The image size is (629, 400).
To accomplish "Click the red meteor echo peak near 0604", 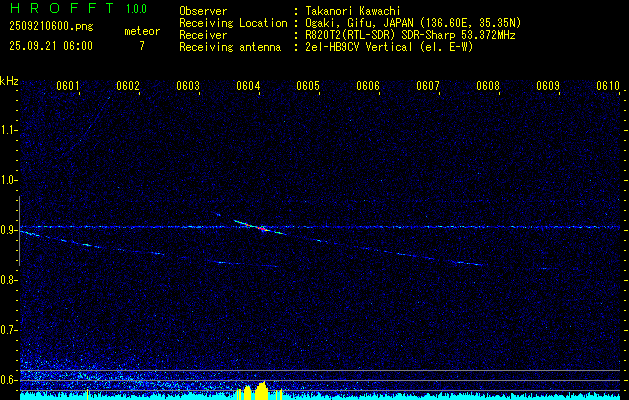I will coord(262,229).
